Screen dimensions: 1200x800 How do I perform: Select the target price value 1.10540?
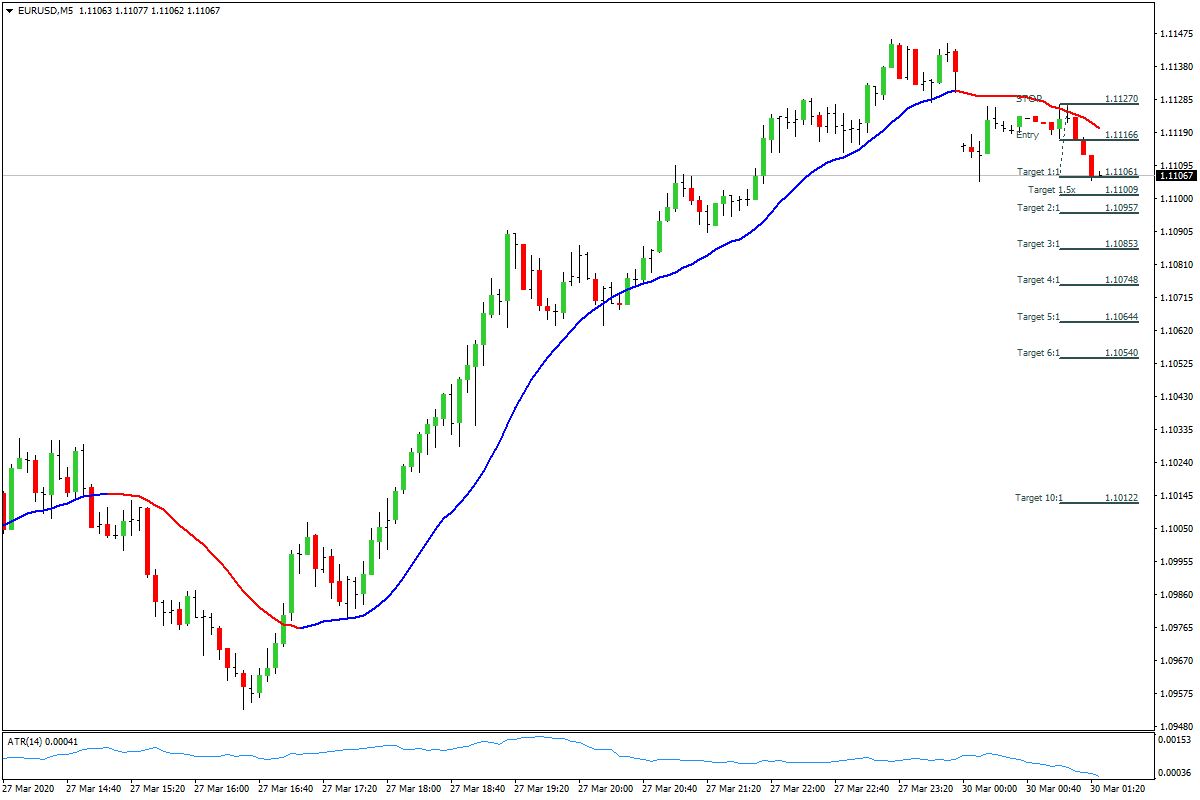(x=1121, y=353)
